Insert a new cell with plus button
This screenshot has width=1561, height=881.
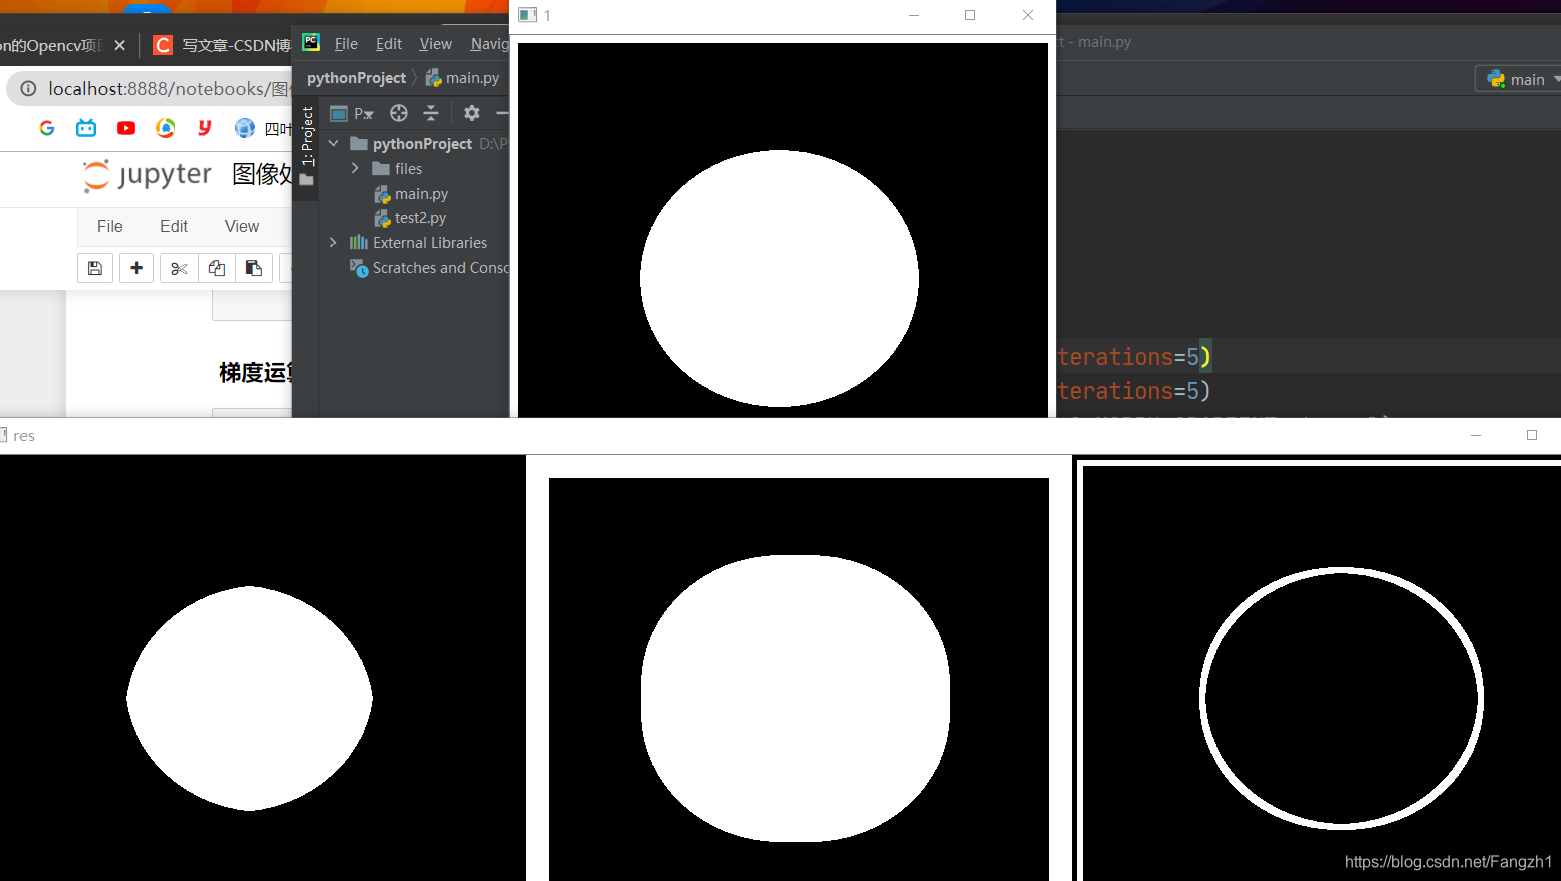point(136,268)
